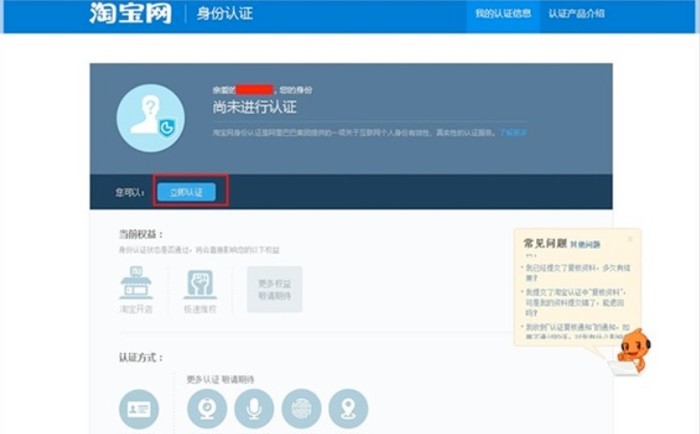The image size is (700, 434).
Task: Click the 更多权益 敬请期待 placeholder box
Action: click(275, 289)
